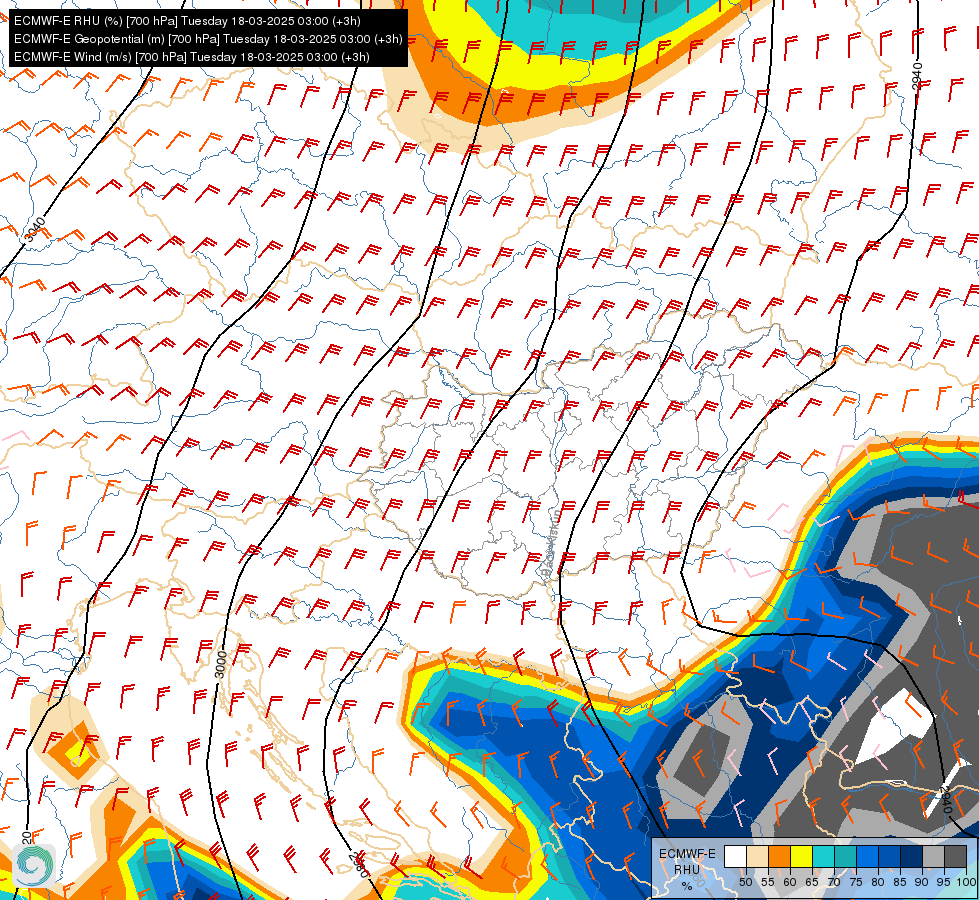Select the medium blue 80–85% legend swatch
The width and height of the screenshot is (979, 900).
[x=890, y=856]
